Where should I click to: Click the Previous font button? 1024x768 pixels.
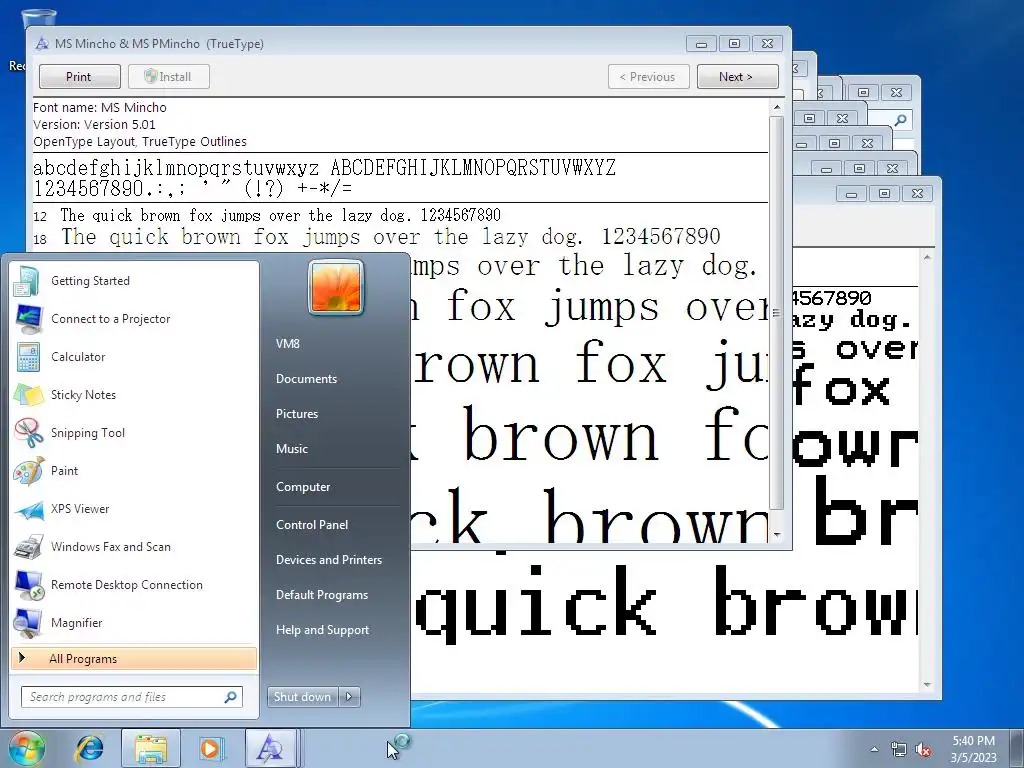click(x=648, y=76)
